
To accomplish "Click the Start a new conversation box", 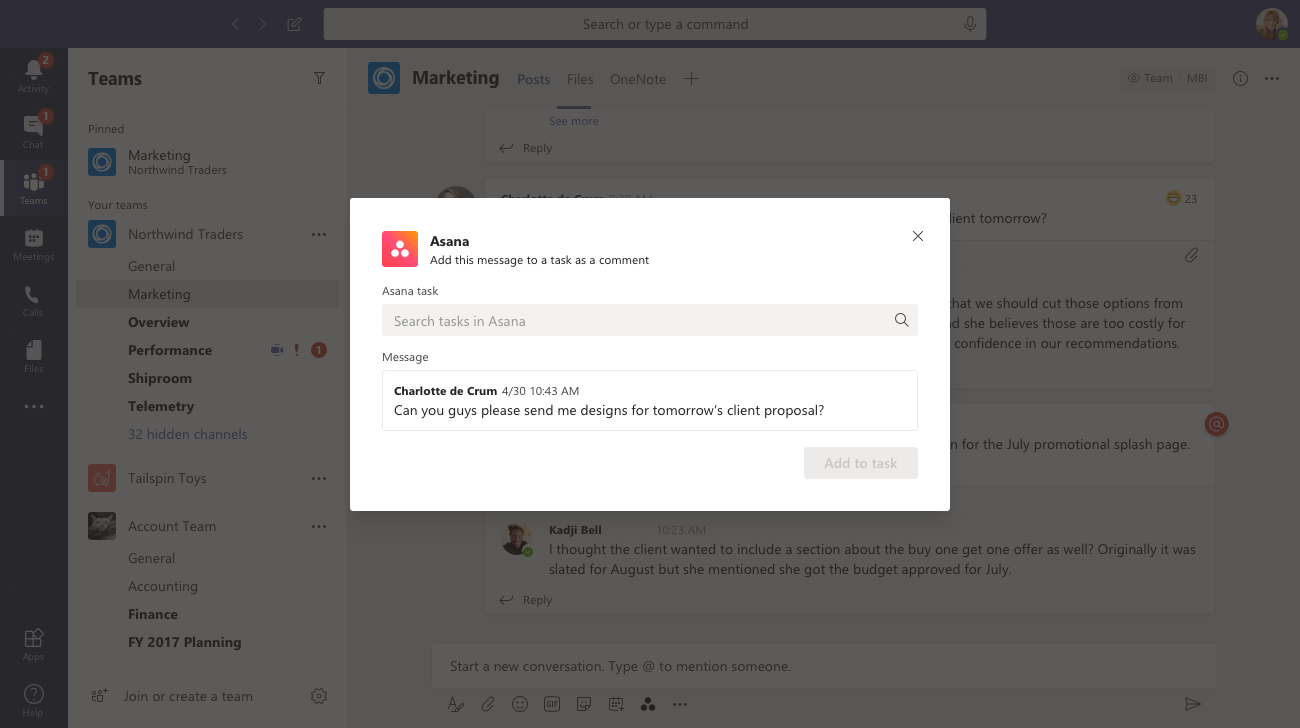I will [824, 666].
